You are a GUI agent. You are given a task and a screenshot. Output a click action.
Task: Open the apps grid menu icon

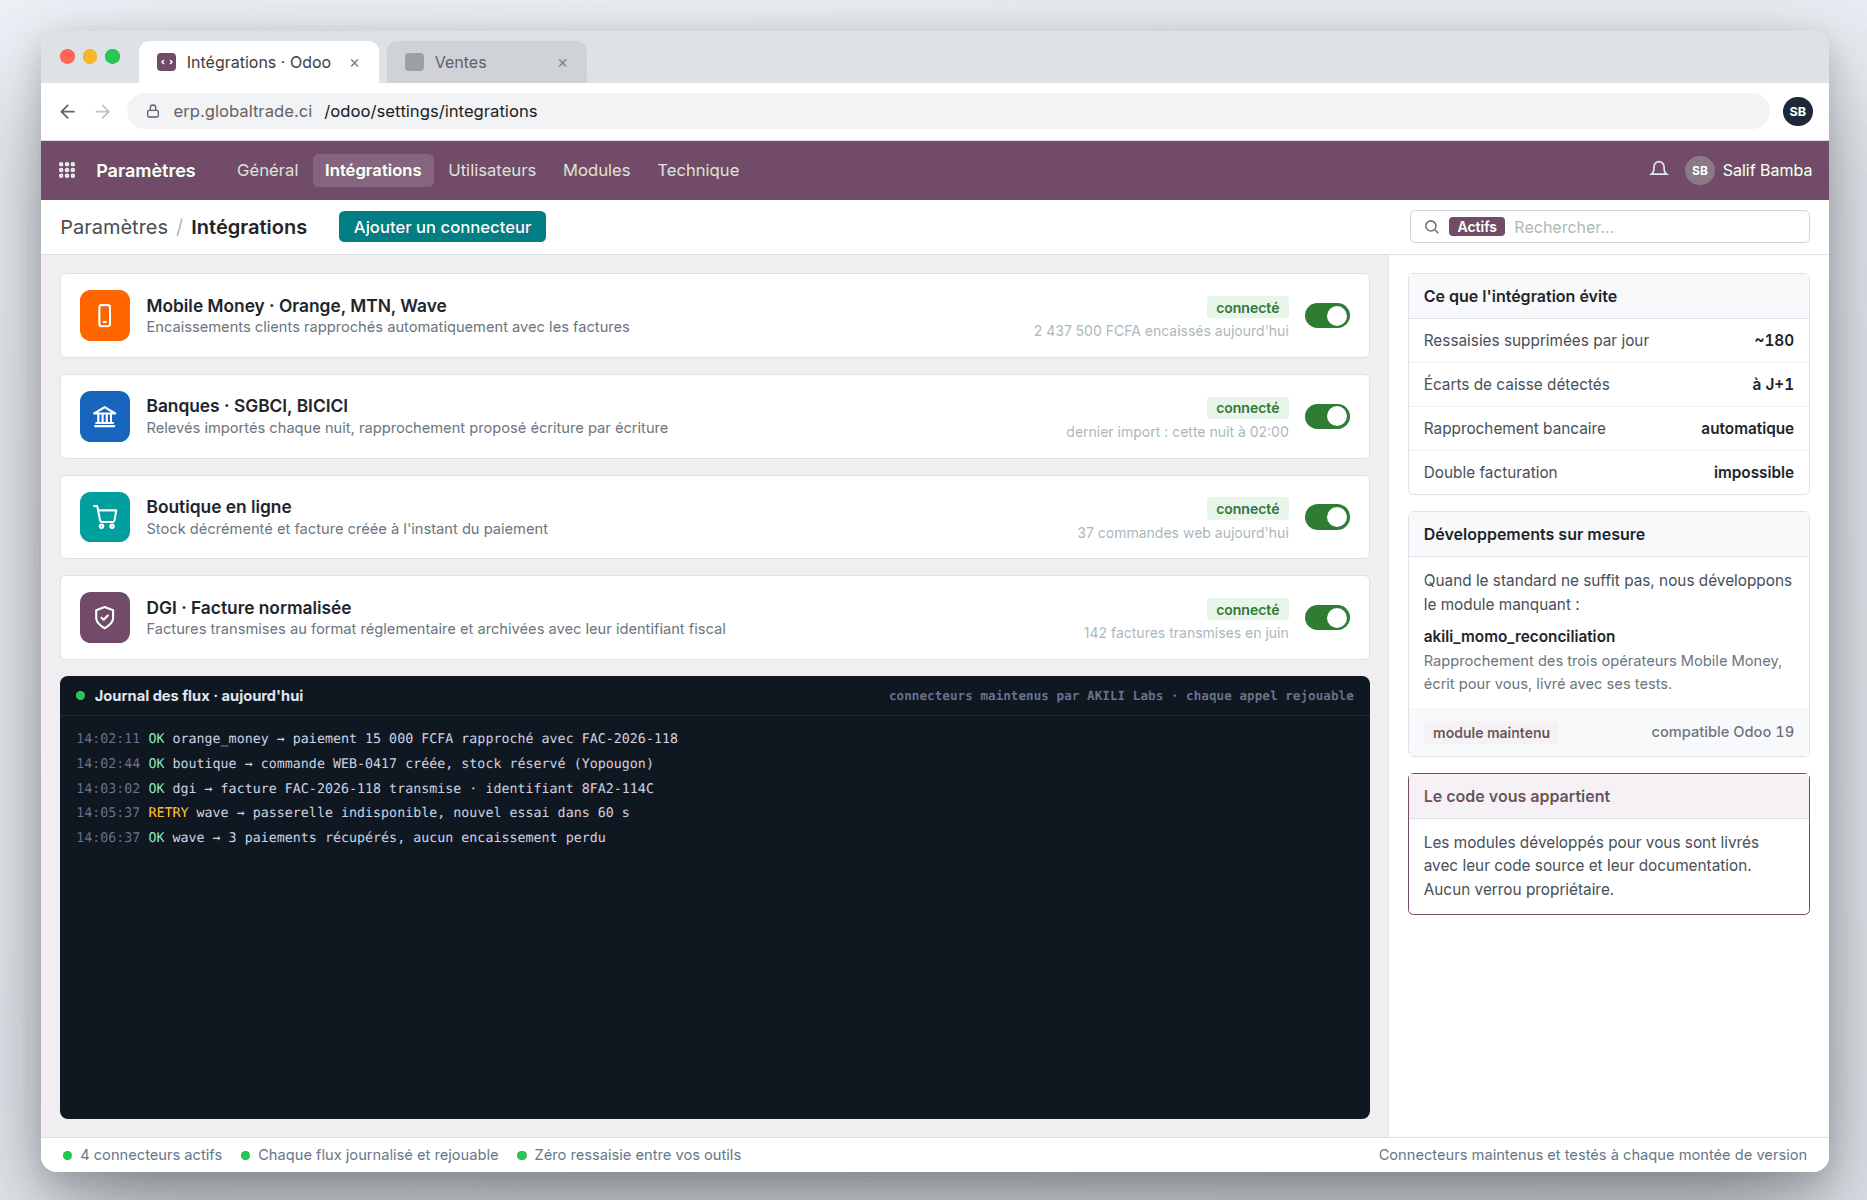tap(67, 170)
